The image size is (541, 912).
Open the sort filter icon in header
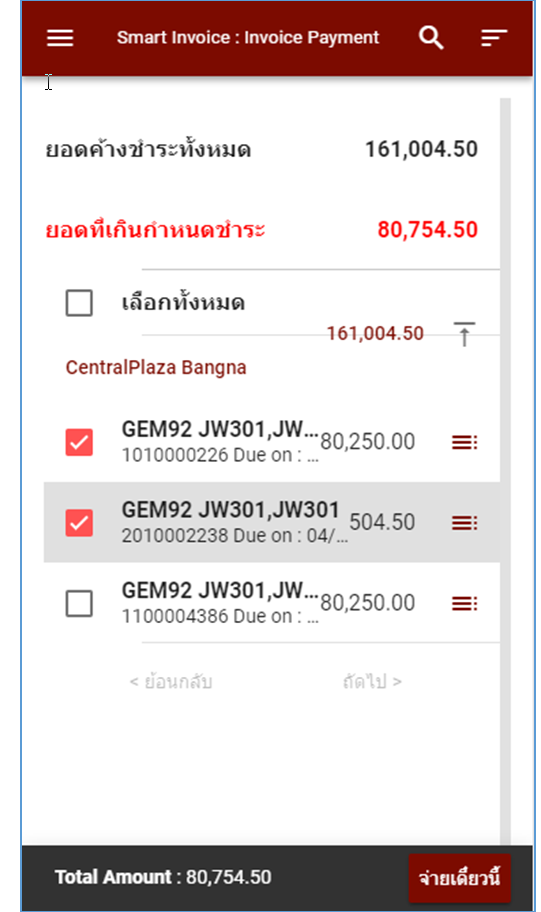click(x=494, y=38)
